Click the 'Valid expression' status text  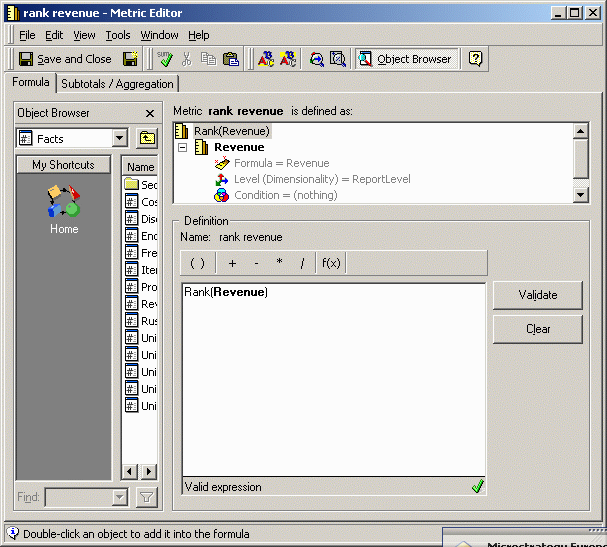click(223, 487)
